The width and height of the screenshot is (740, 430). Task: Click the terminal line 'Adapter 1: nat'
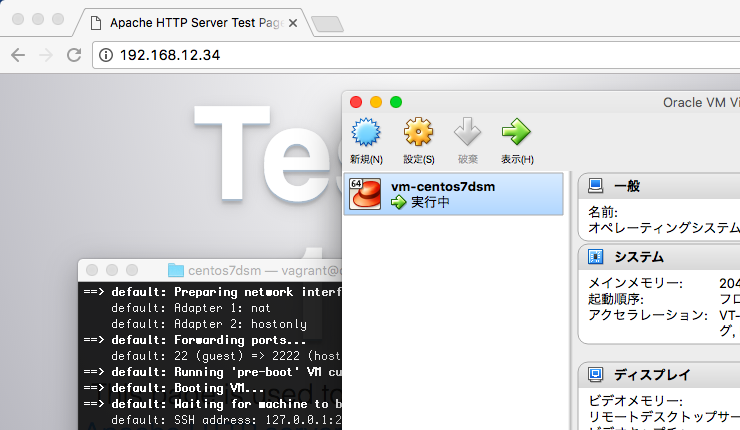[191, 308]
